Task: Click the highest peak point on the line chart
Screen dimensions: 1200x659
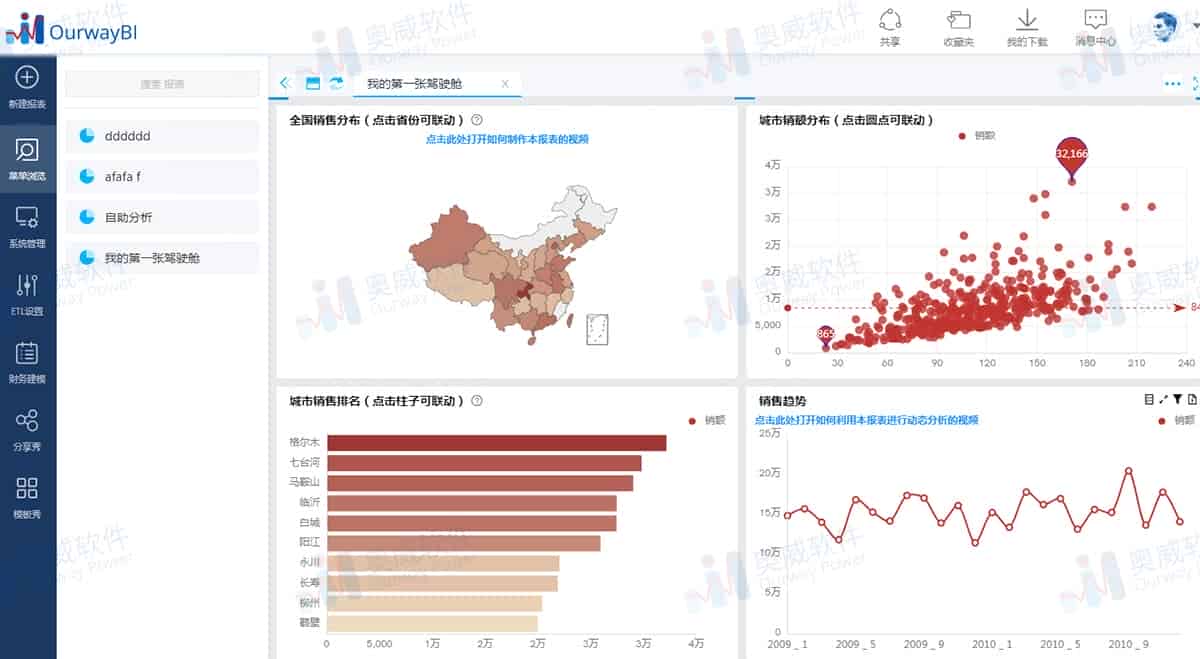Action: (1128, 470)
